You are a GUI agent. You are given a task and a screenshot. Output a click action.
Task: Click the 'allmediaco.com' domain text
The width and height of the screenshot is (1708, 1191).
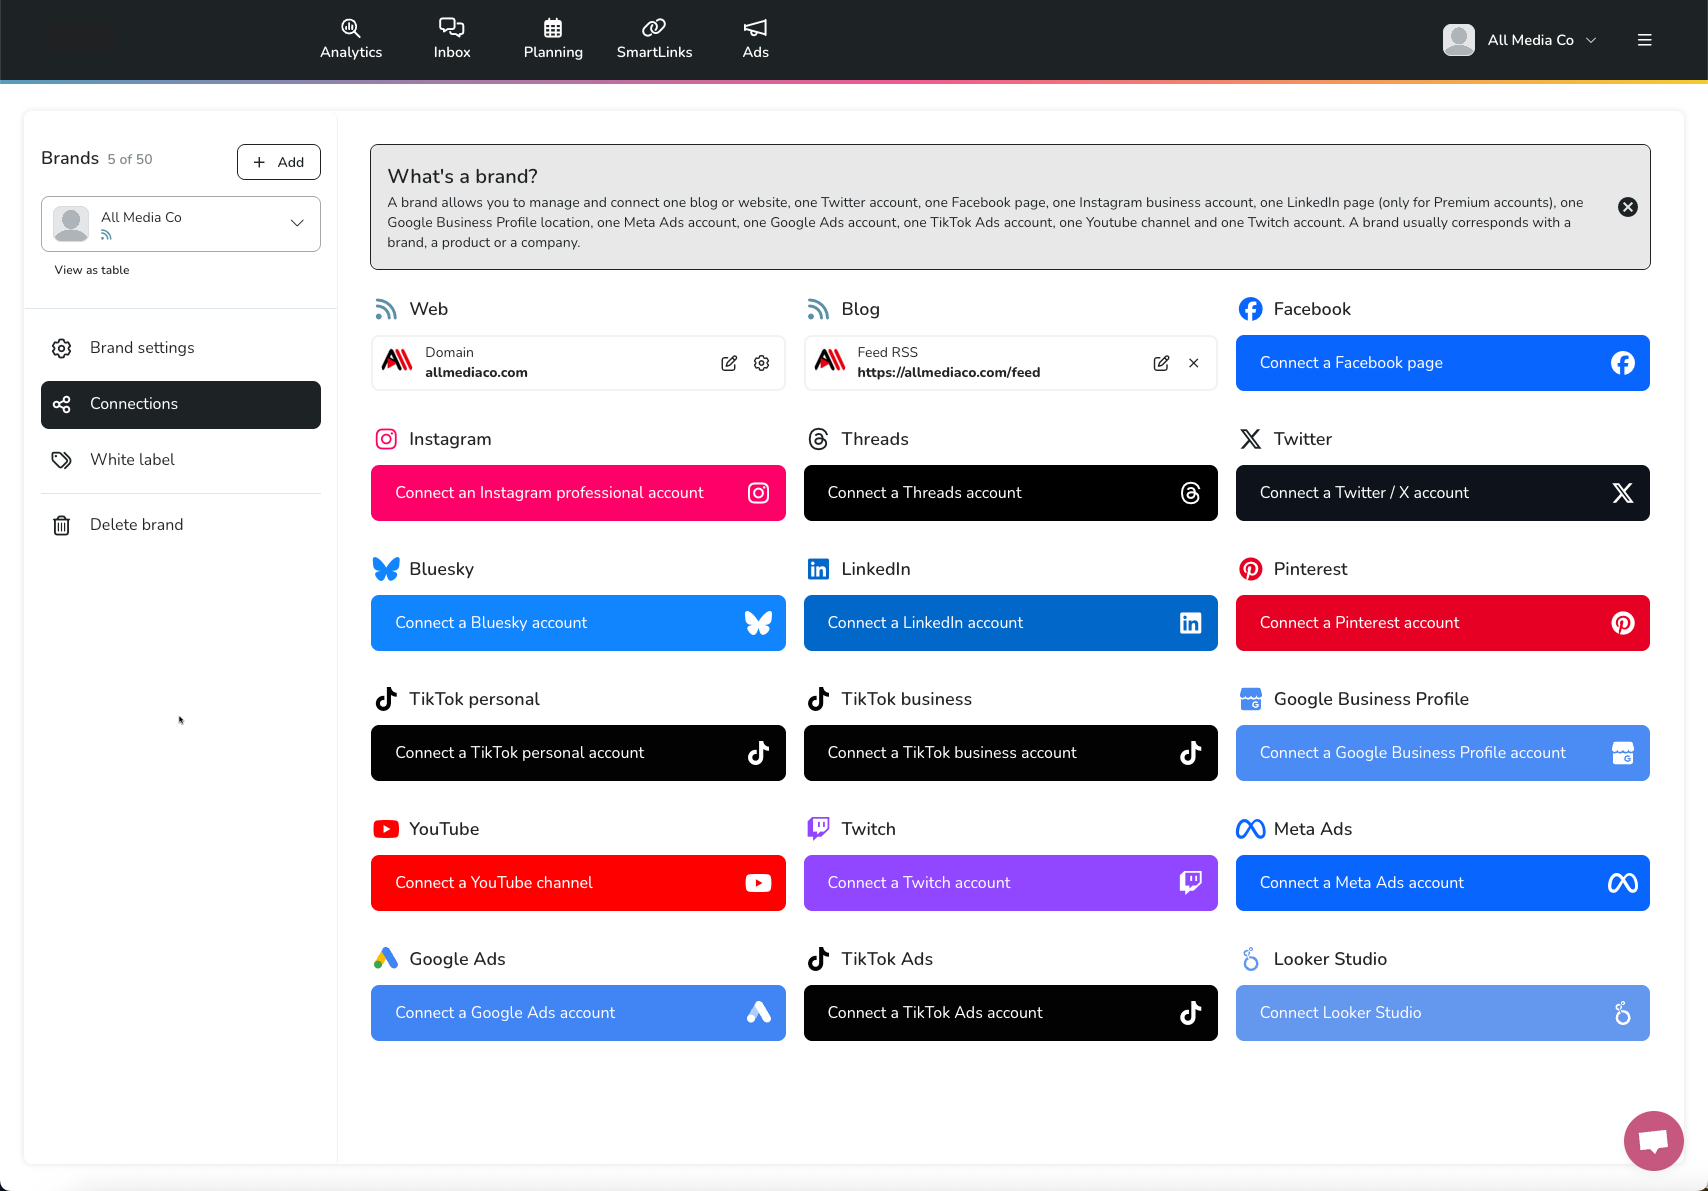click(476, 372)
